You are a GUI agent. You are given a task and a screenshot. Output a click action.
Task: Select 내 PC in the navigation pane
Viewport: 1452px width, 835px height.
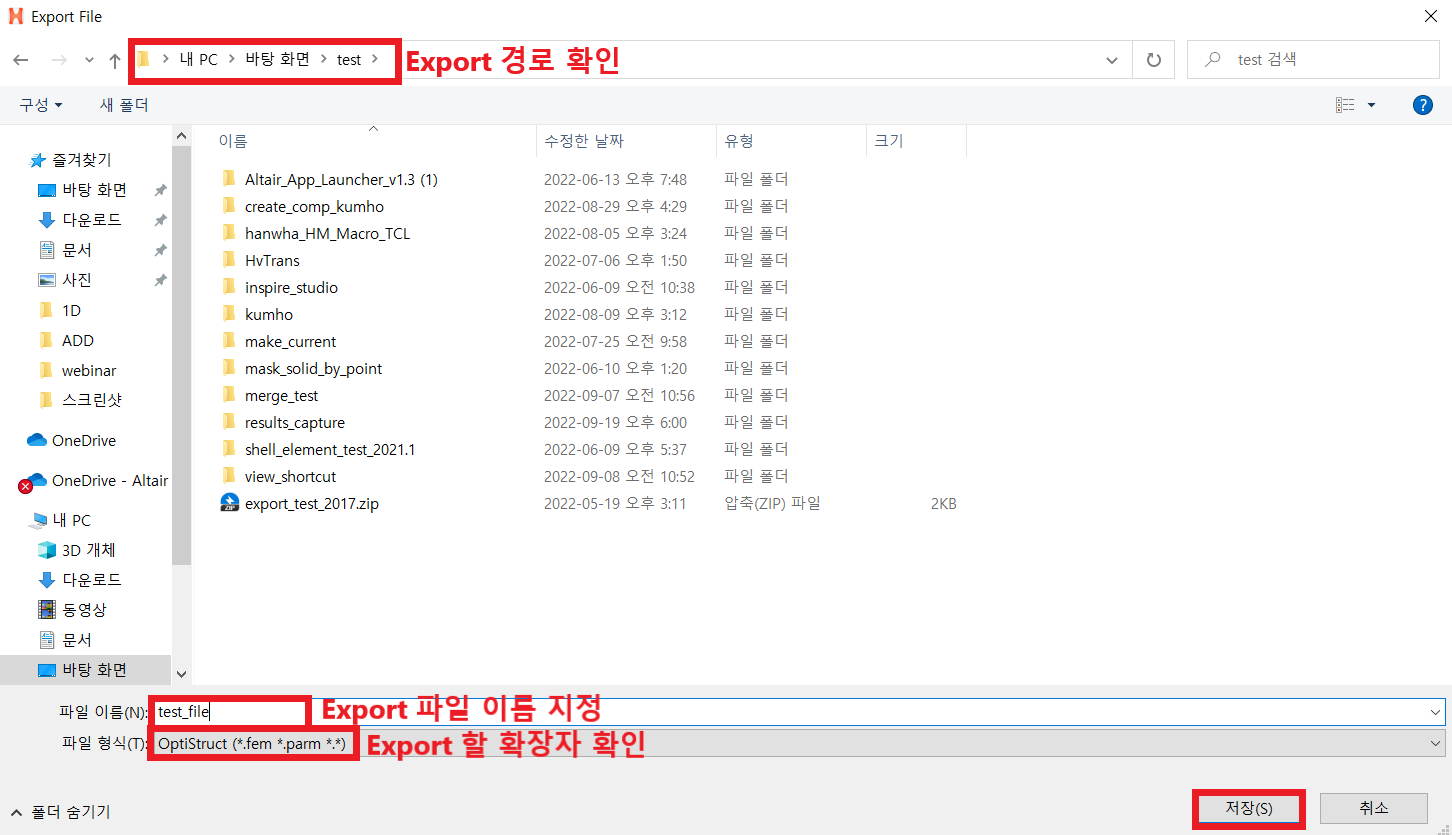pos(60,520)
